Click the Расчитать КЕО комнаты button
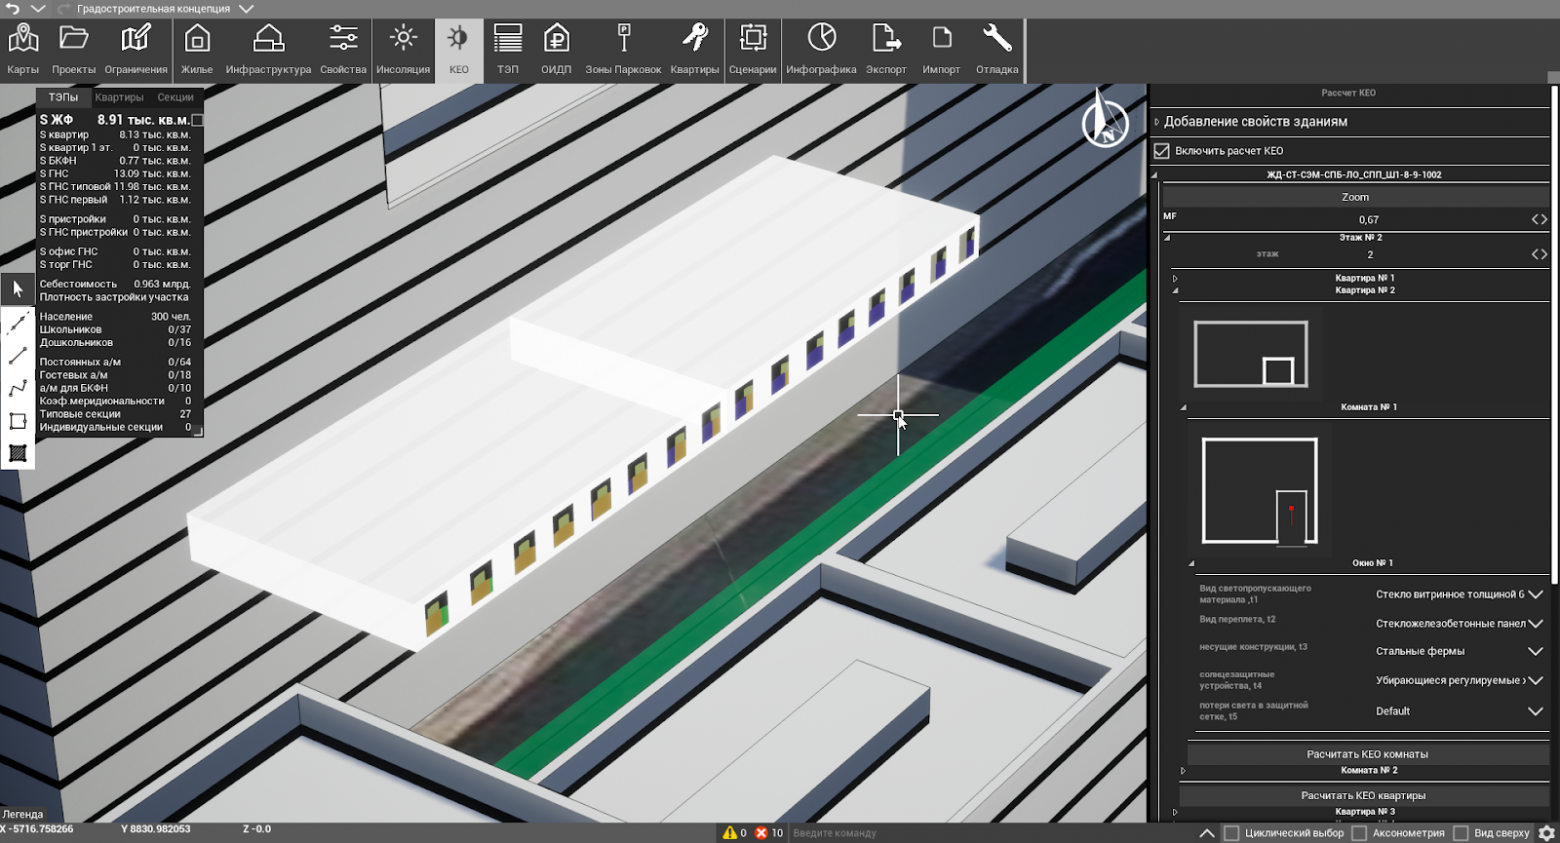 tap(1367, 754)
